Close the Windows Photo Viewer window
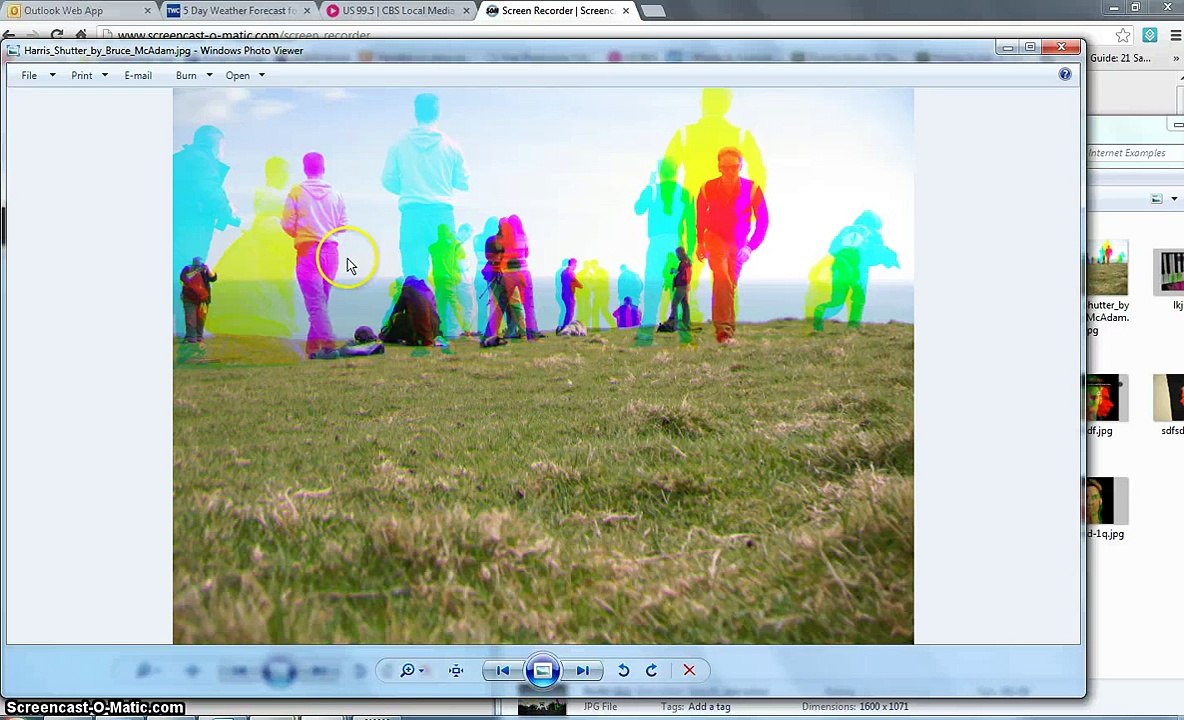The width and height of the screenshot is (1184, 720). [x=1061, y=47]
